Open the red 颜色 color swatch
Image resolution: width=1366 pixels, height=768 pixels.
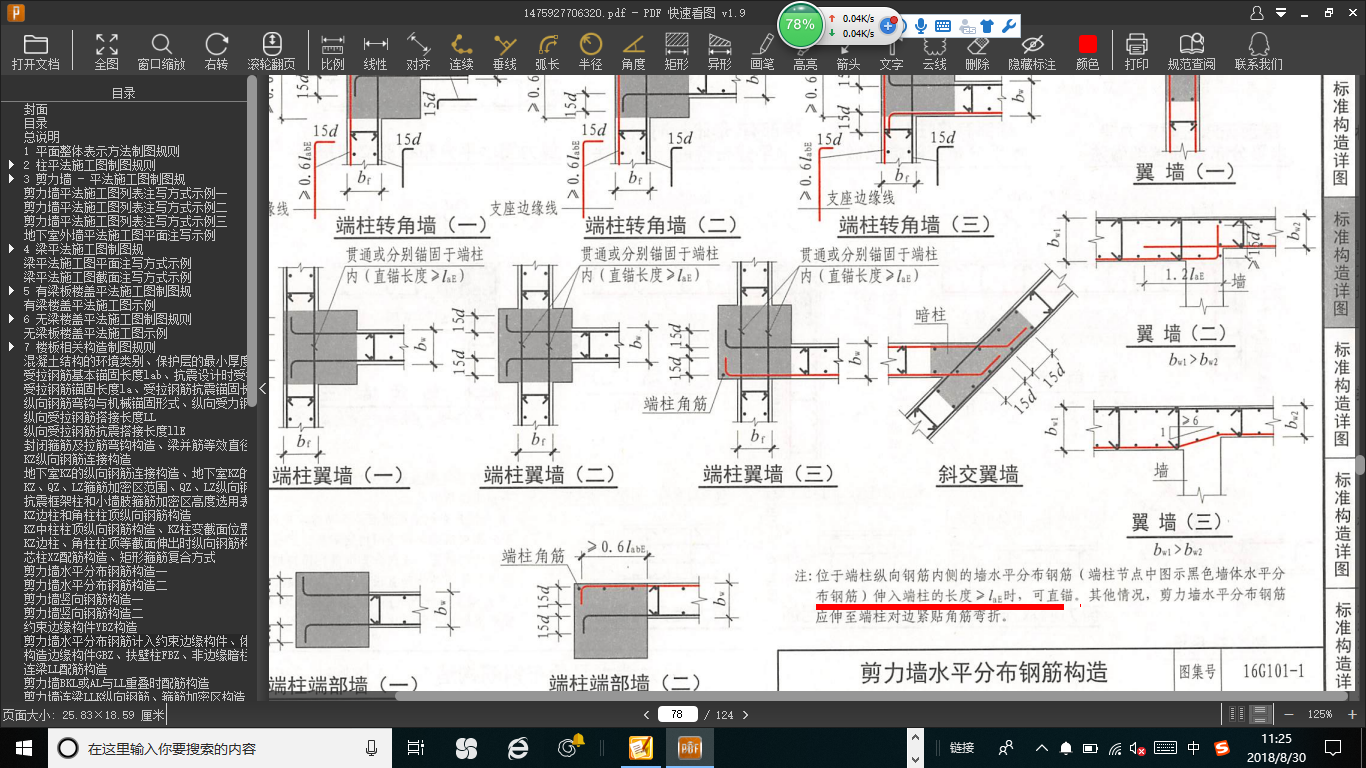coord(1087,45)
